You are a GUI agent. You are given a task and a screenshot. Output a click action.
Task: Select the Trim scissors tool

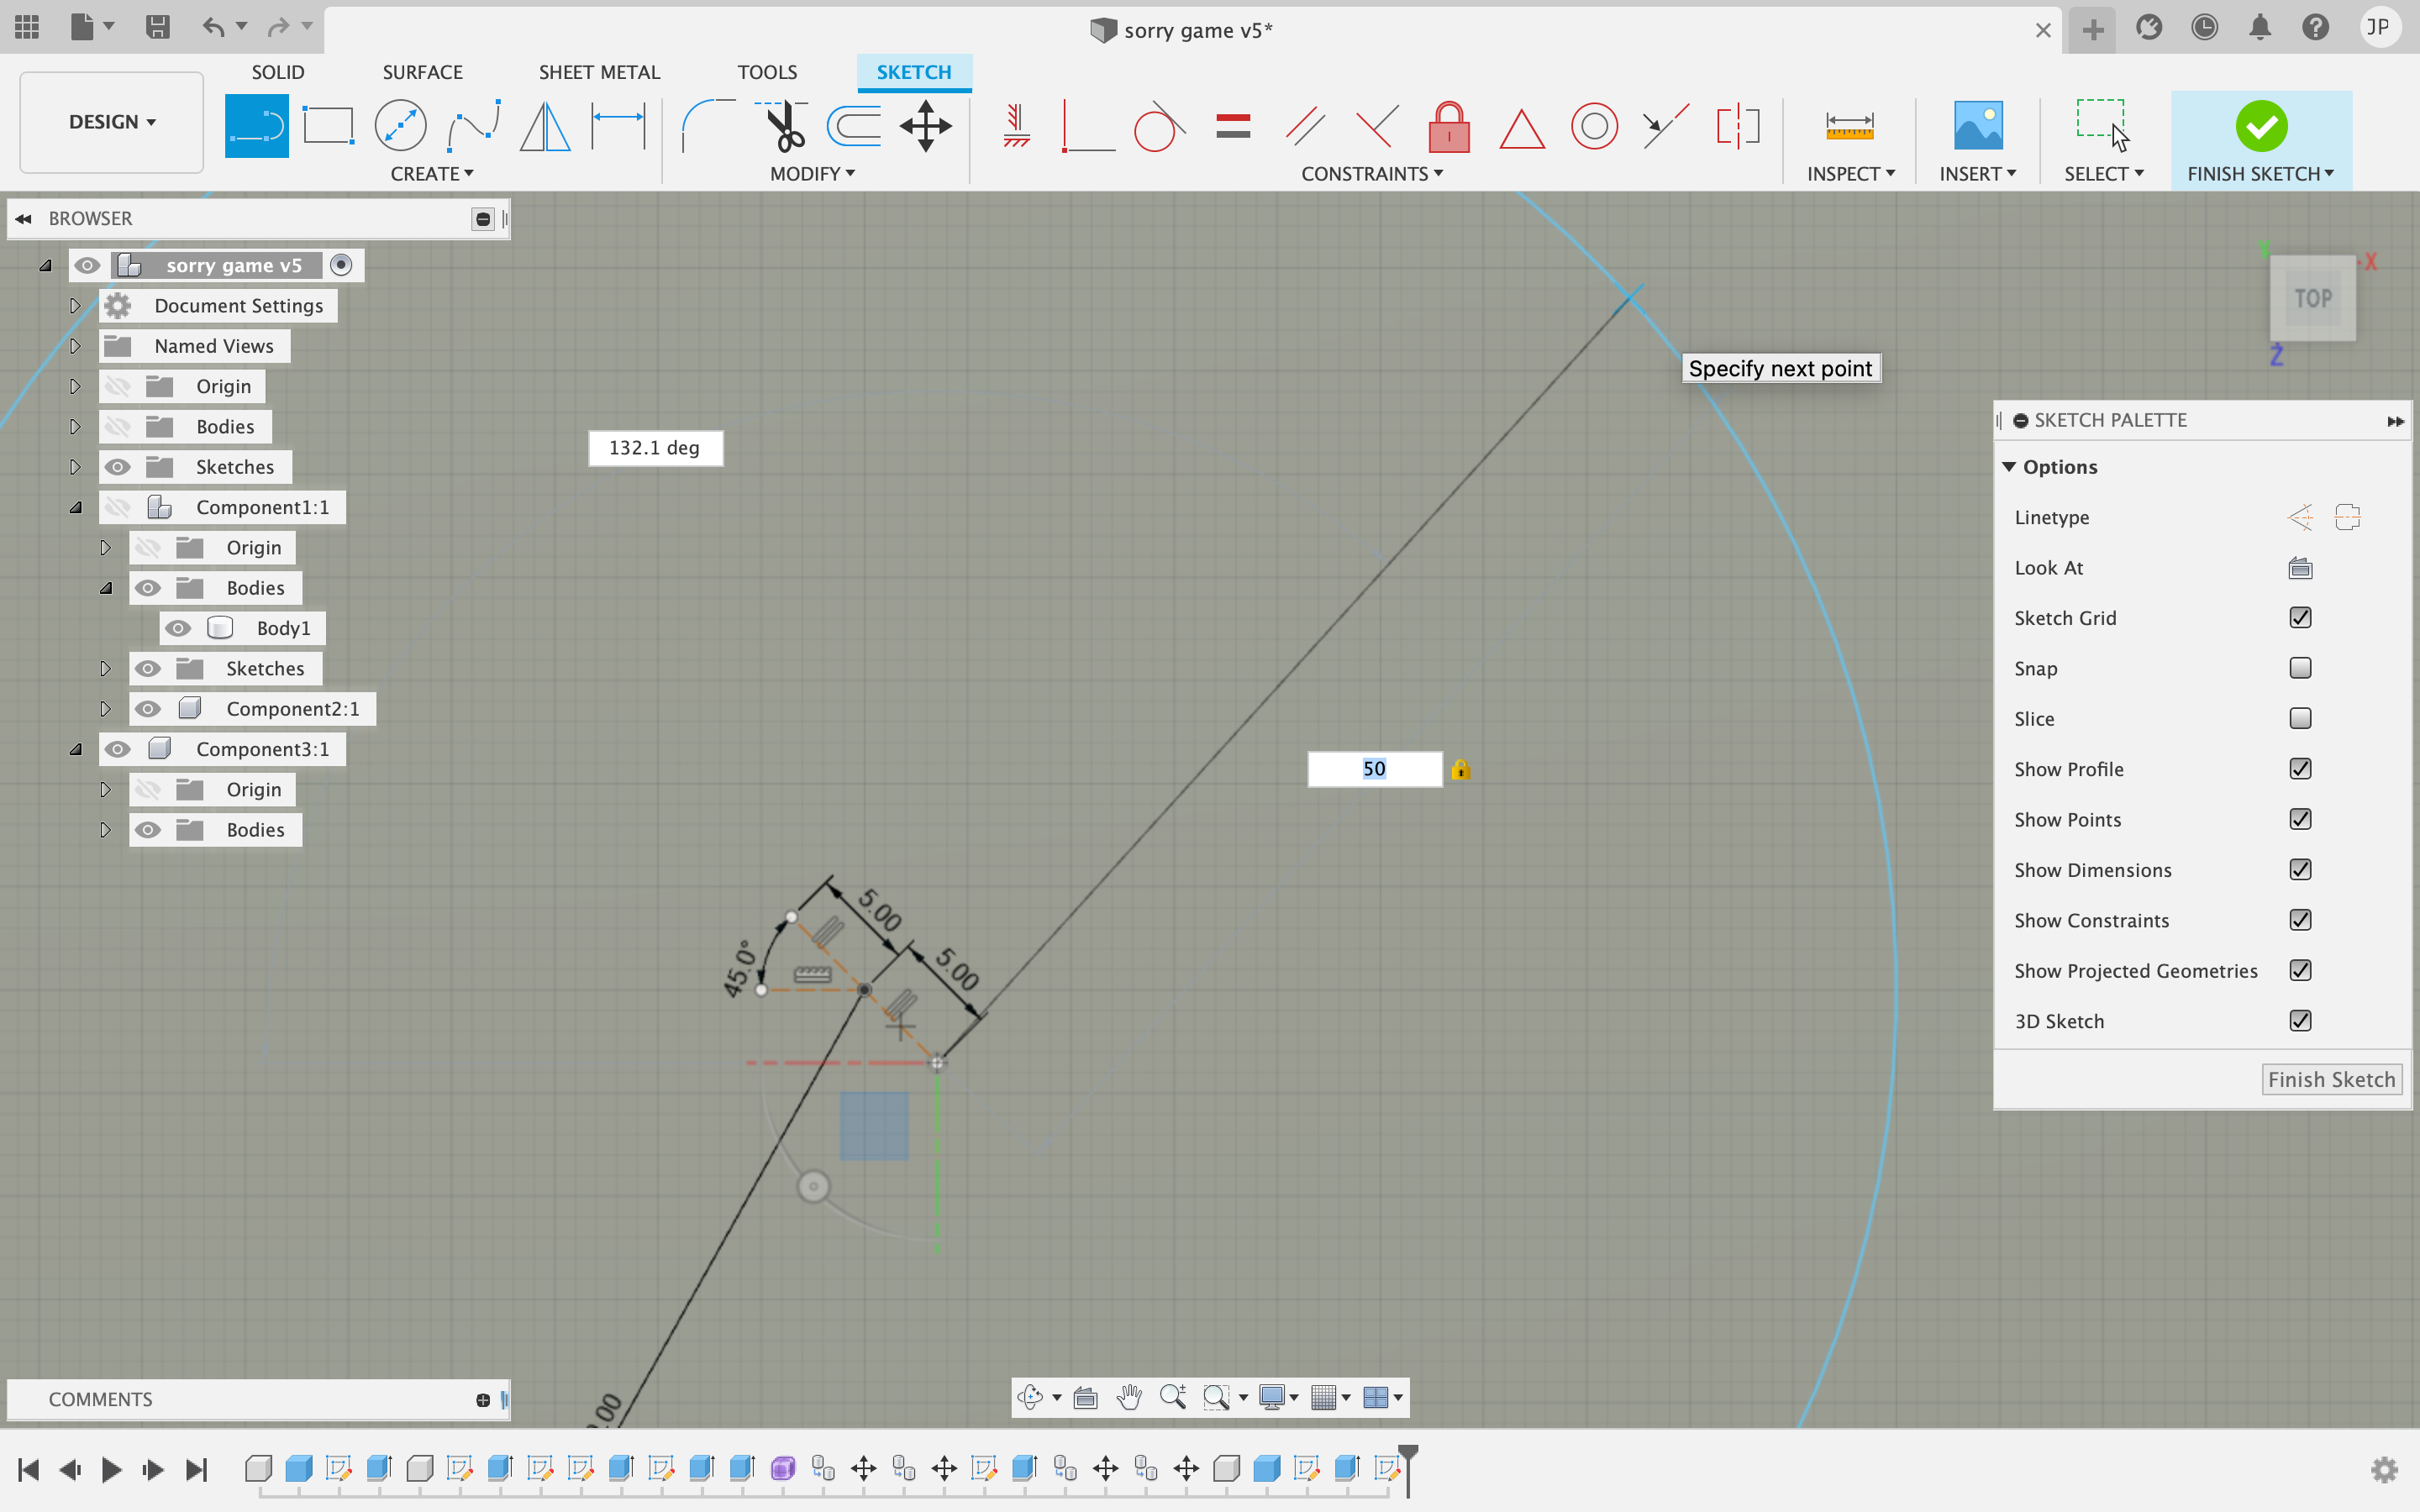tap(782, 126)
